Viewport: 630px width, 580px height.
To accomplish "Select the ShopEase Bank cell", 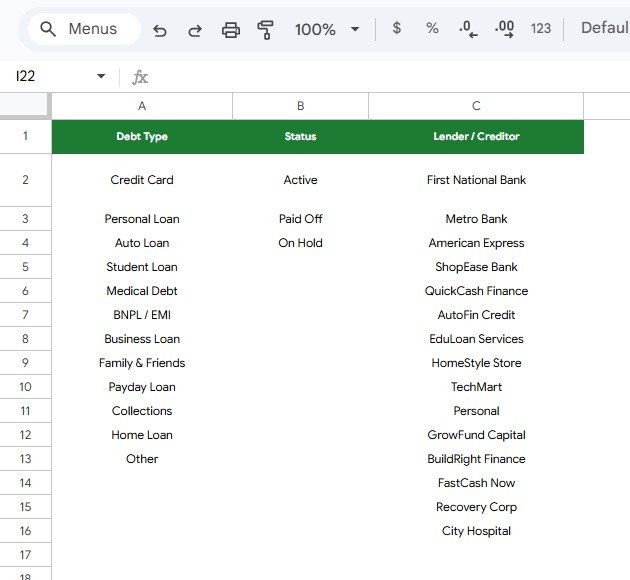I will (476, 267).
